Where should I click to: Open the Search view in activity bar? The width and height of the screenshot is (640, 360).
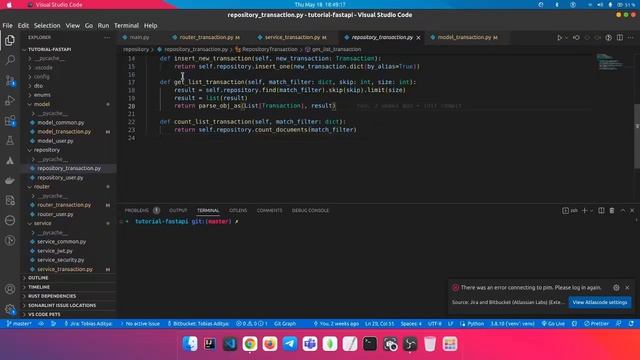coord(10,60)
